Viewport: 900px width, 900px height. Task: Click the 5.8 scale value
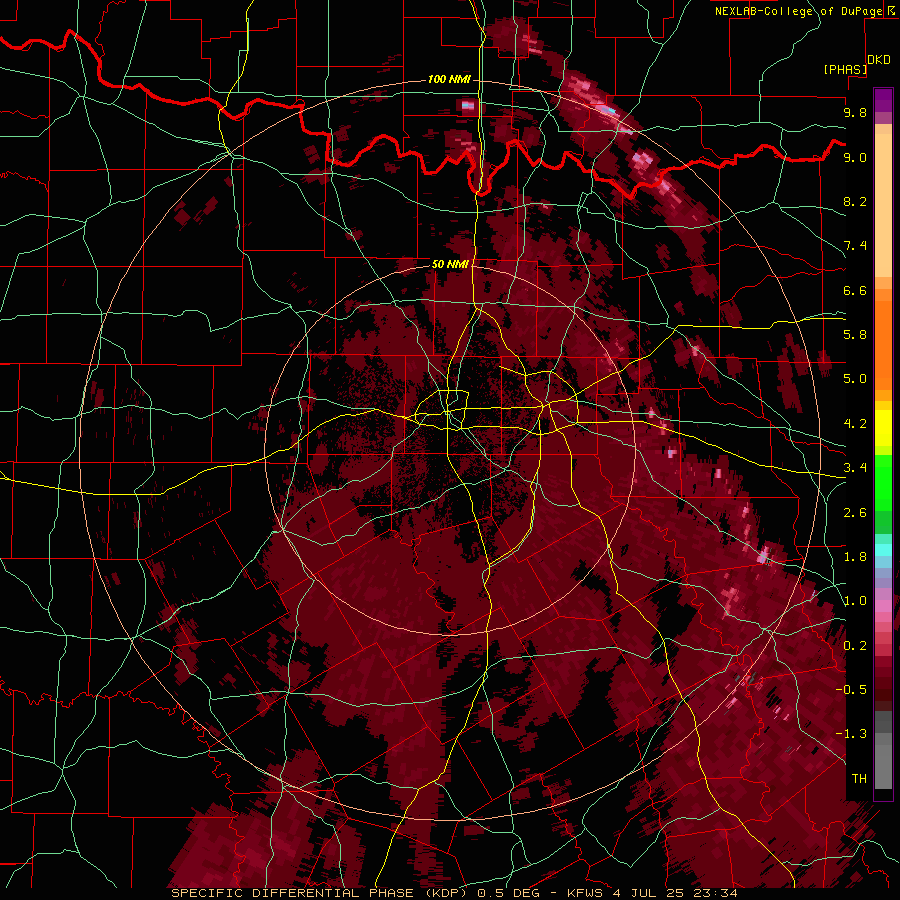click(855, 335)
